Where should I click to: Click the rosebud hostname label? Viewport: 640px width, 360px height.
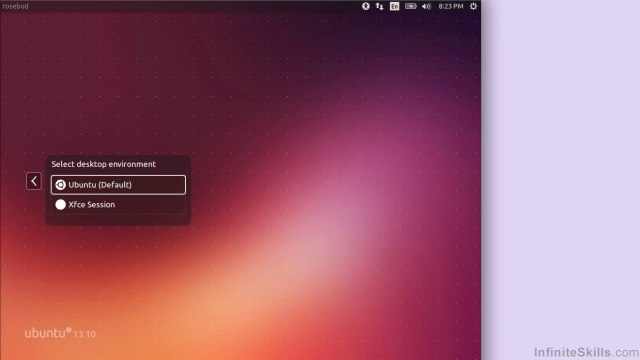(16, 6)
